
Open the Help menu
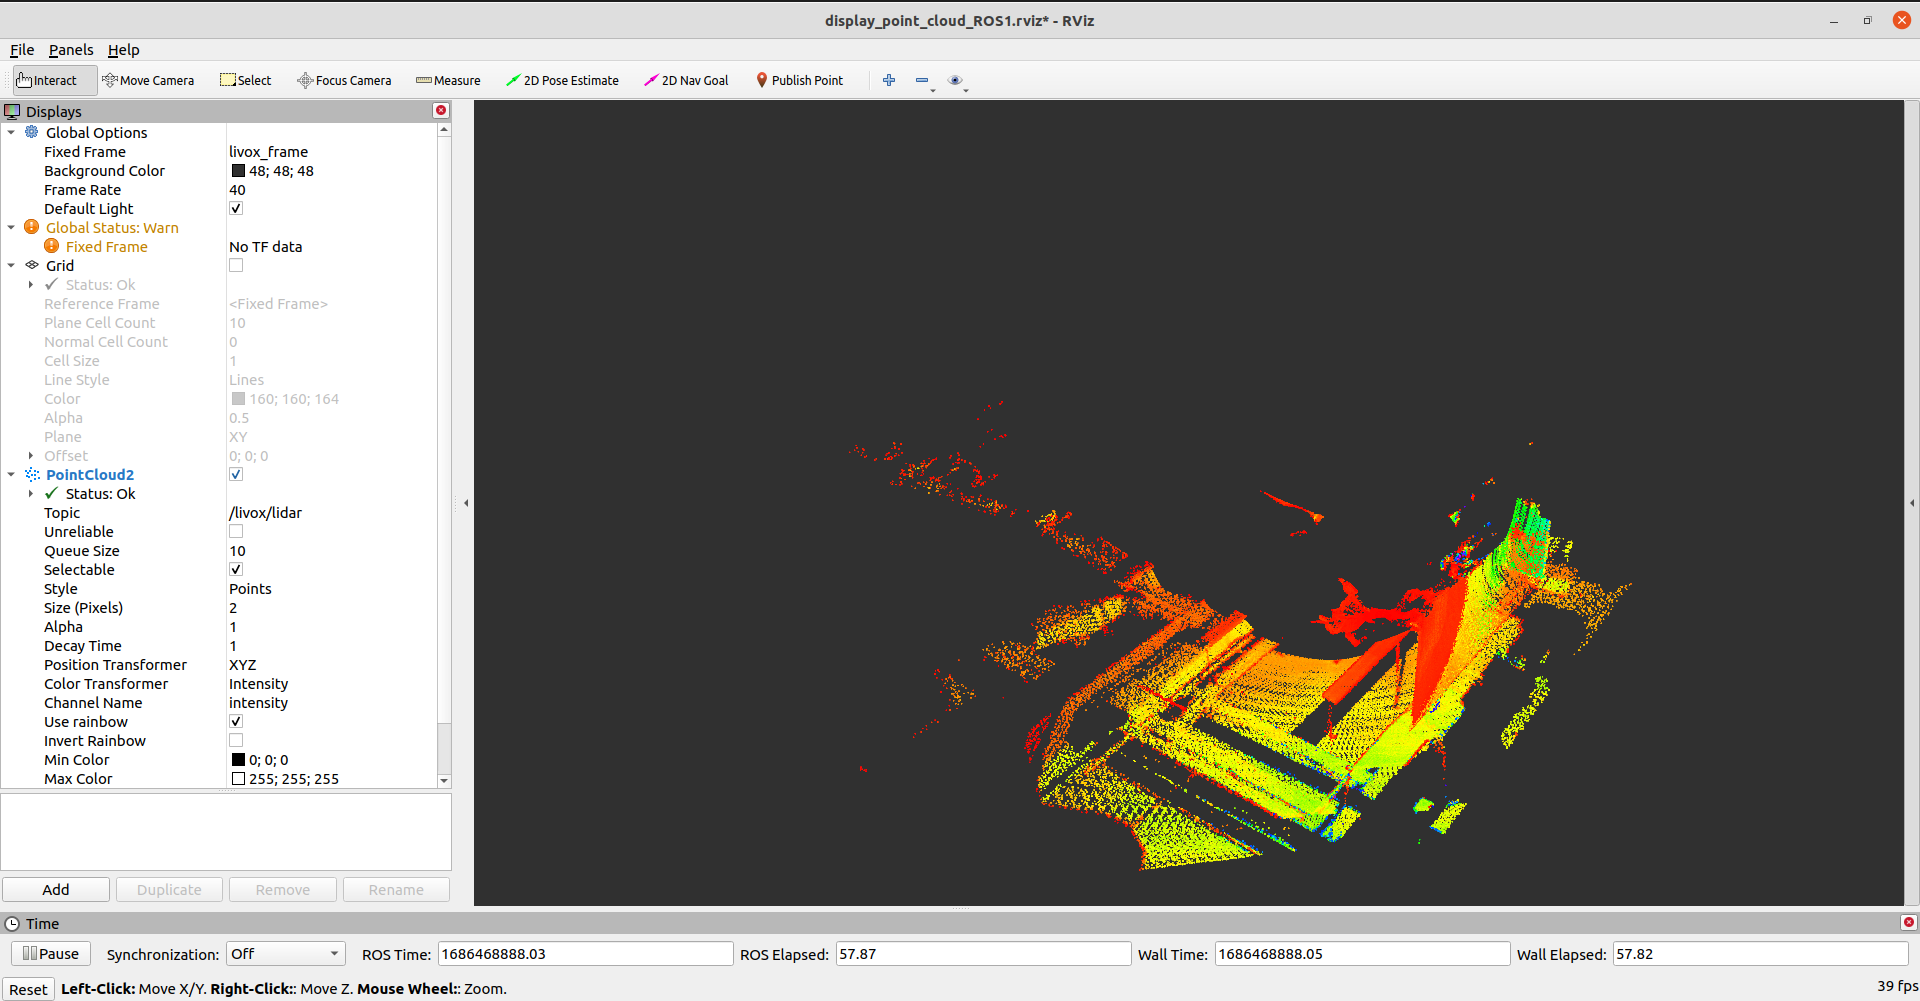(x=124, y=49)
